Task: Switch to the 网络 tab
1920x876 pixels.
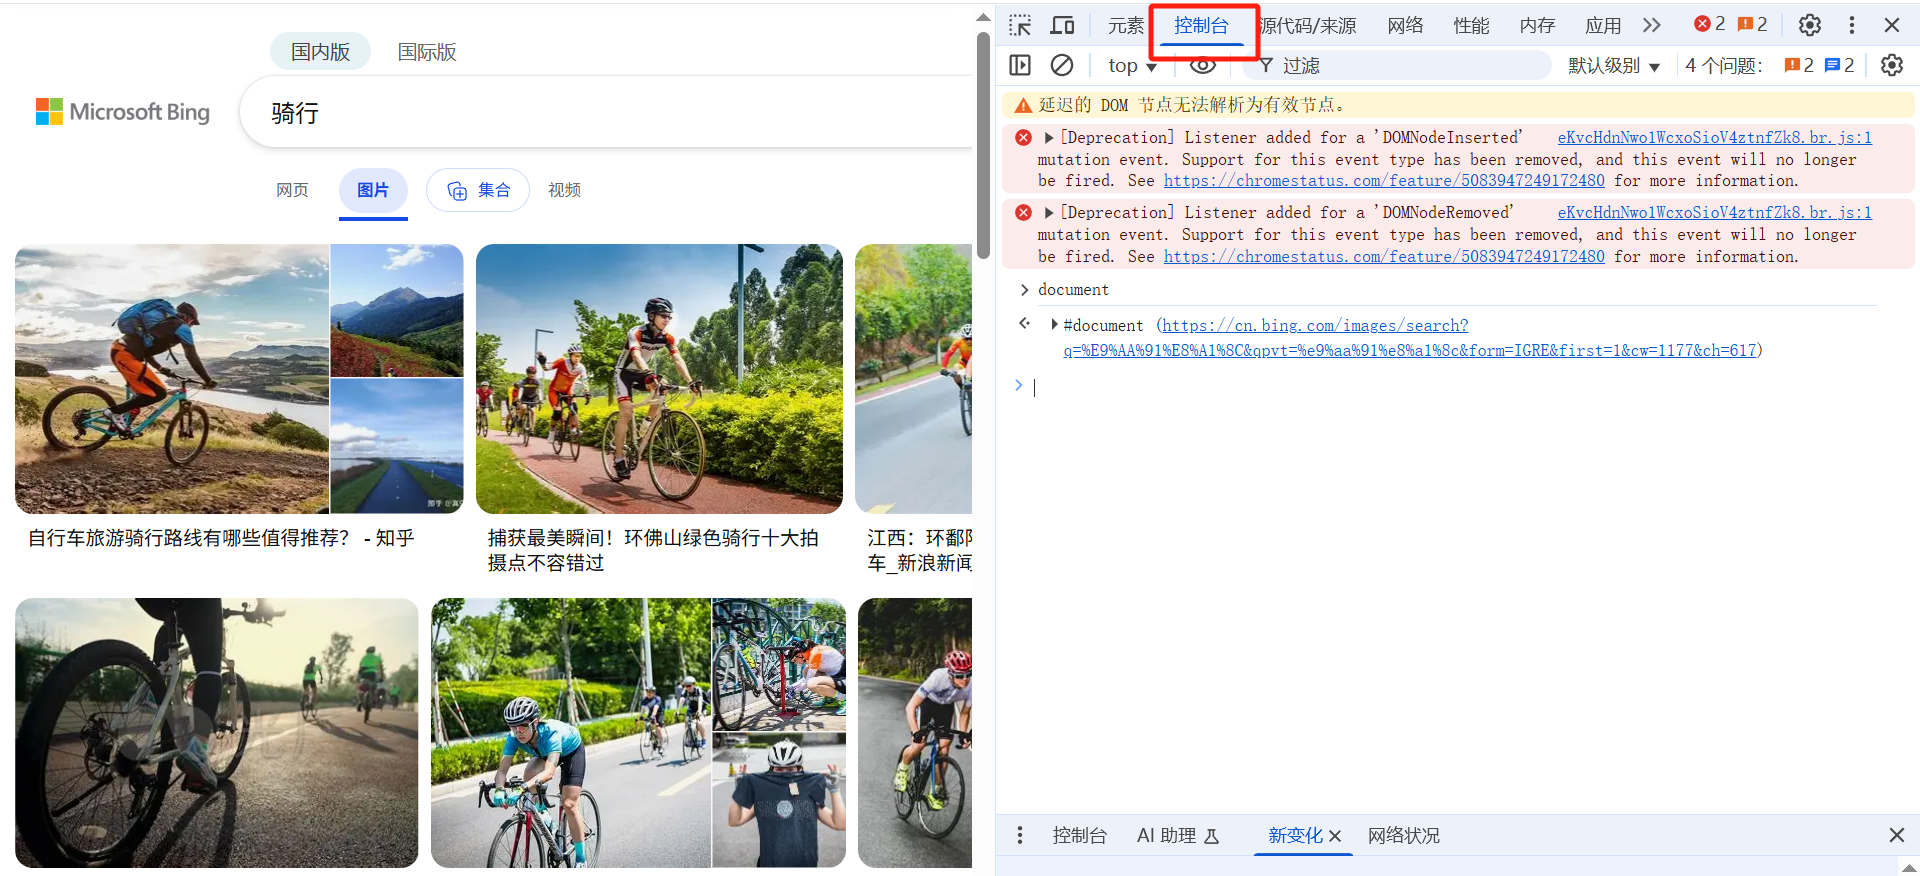Action: coord(1405,26)
